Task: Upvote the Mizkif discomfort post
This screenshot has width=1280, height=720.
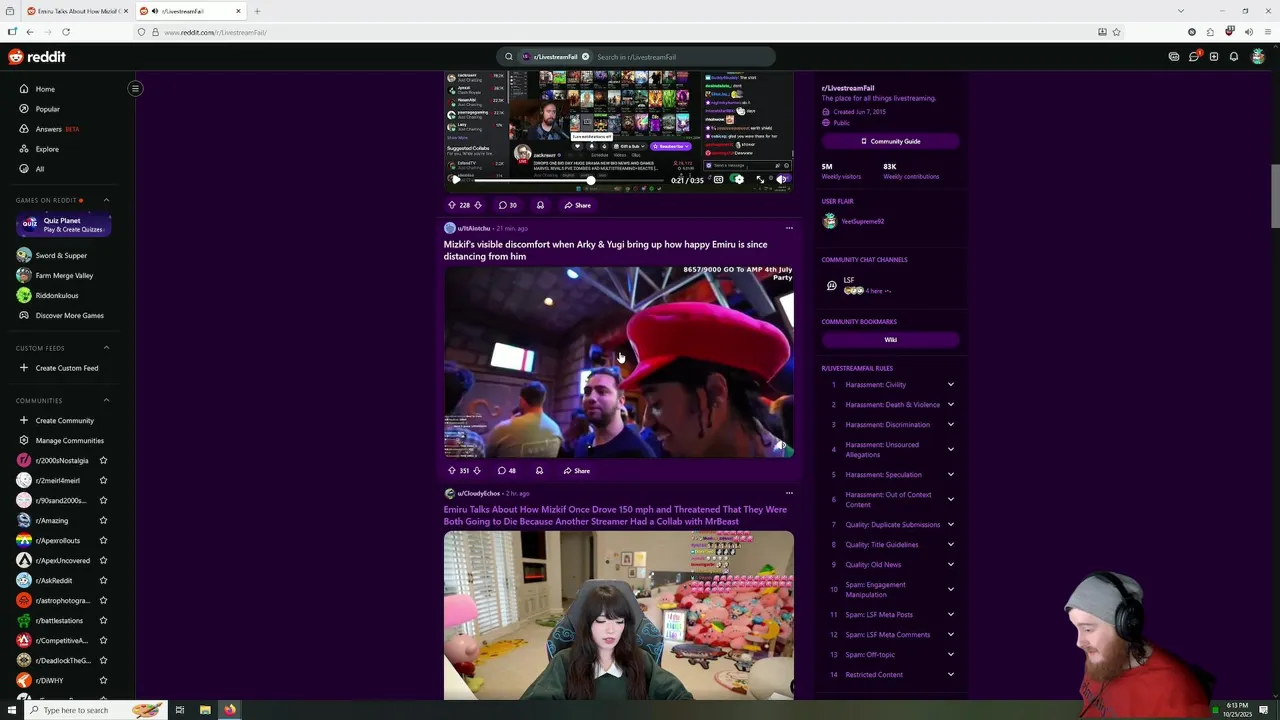Action: tap(451, 470)
